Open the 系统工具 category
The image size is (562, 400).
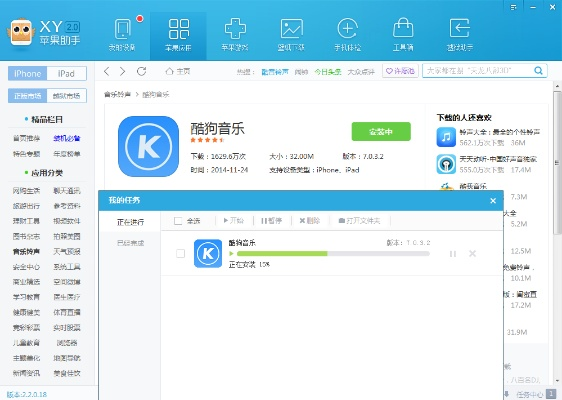(67, 267)
